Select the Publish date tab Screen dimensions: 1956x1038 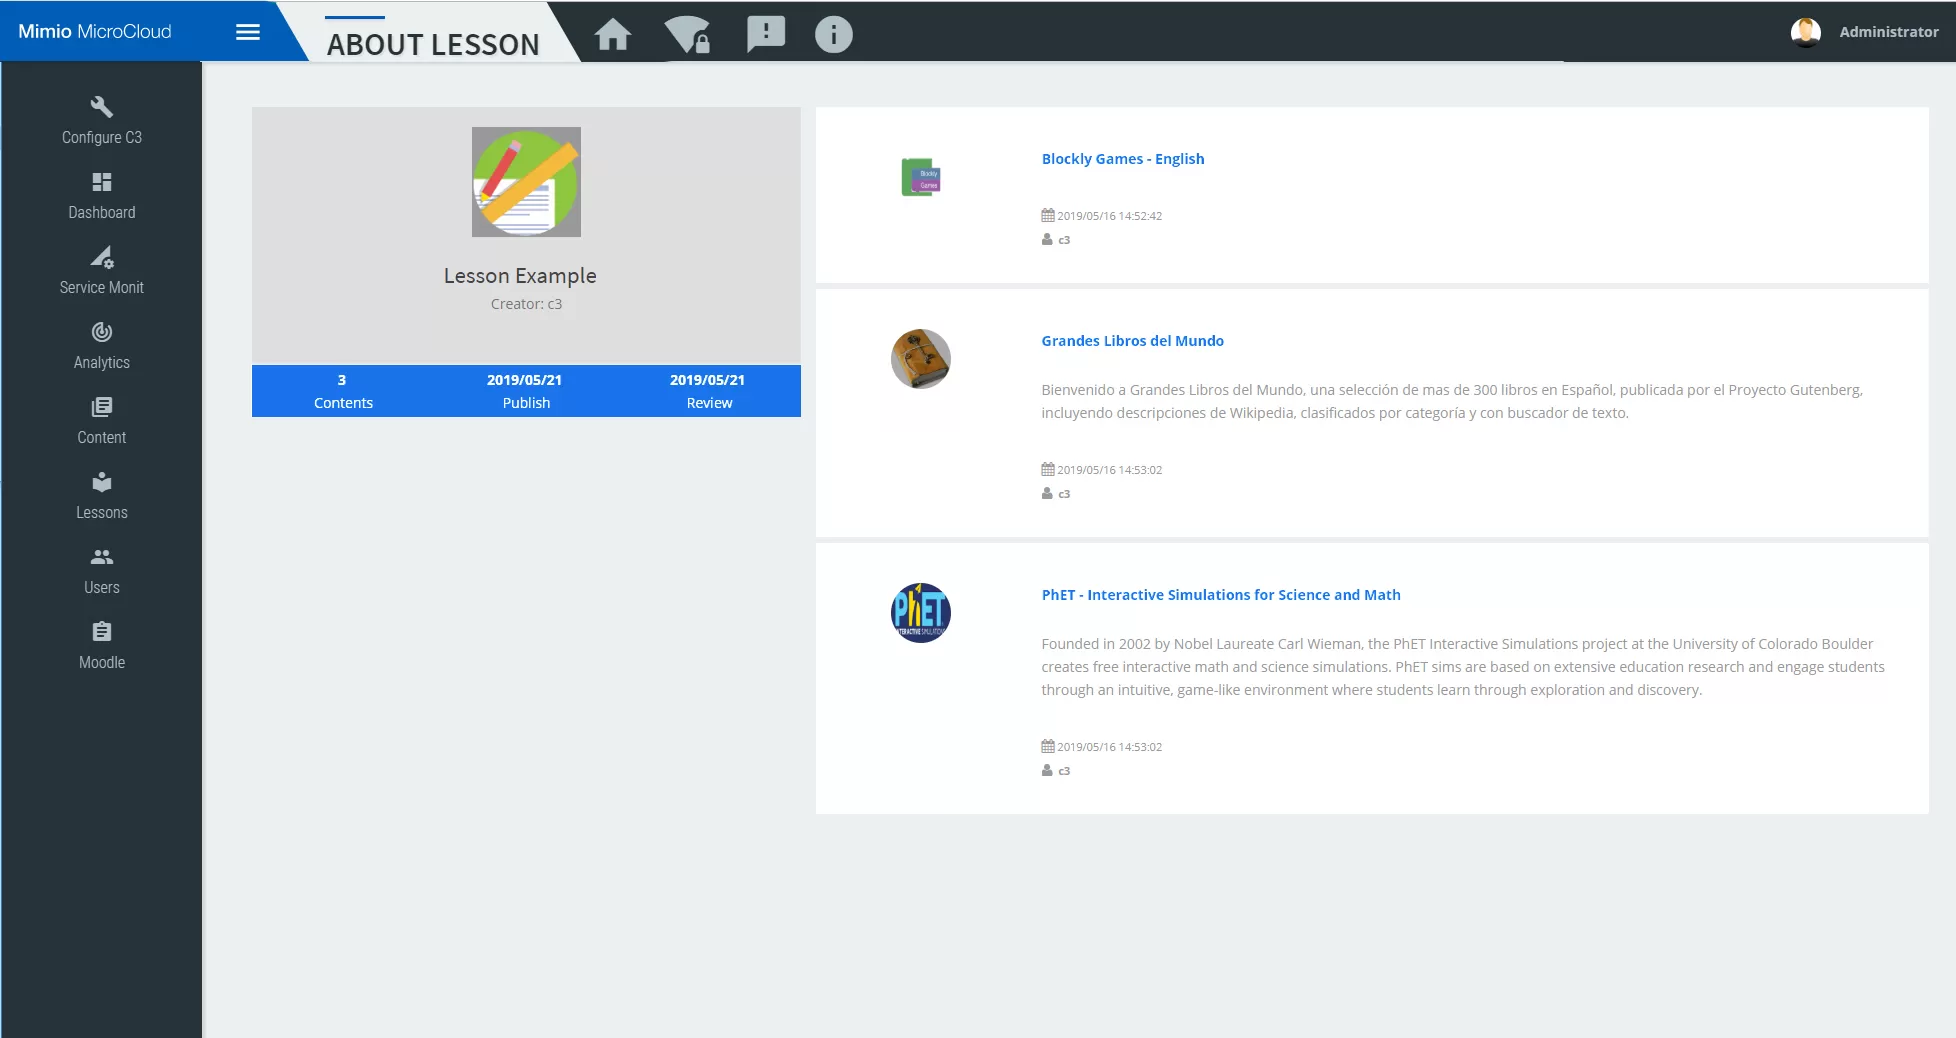tap(526, 391)
